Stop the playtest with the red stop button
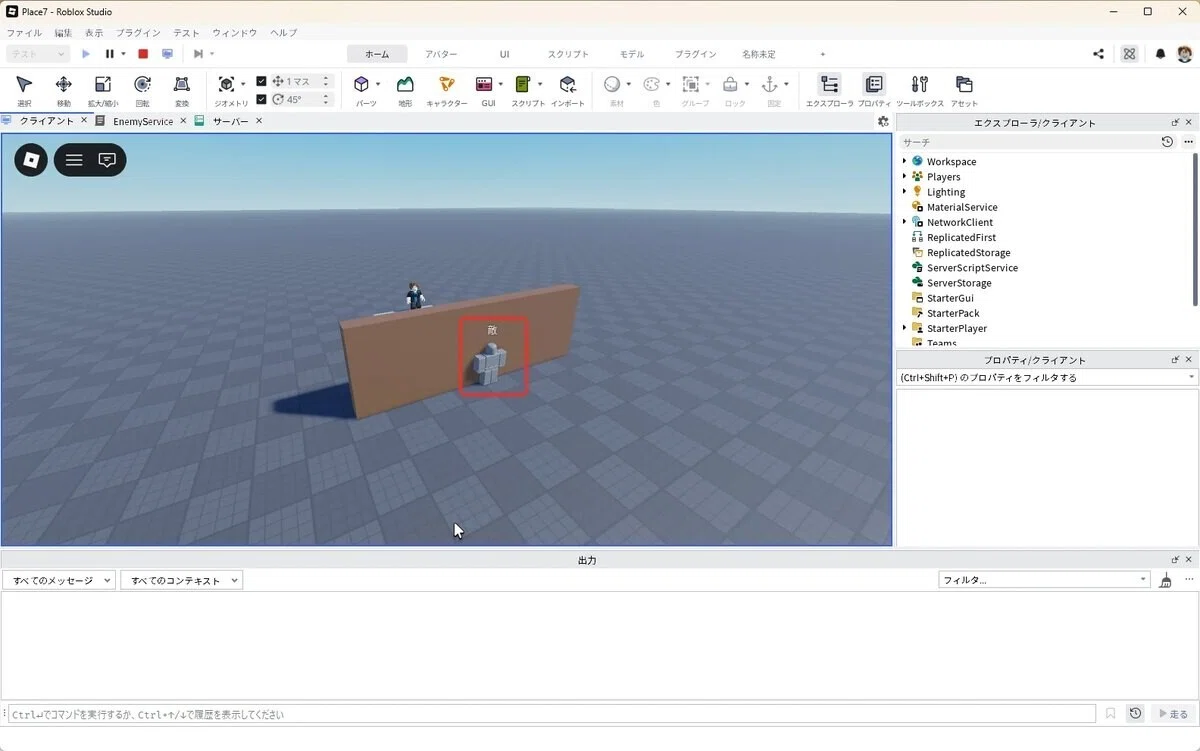Viewport: 1200px width, 751px height. [x=143, y=54]
